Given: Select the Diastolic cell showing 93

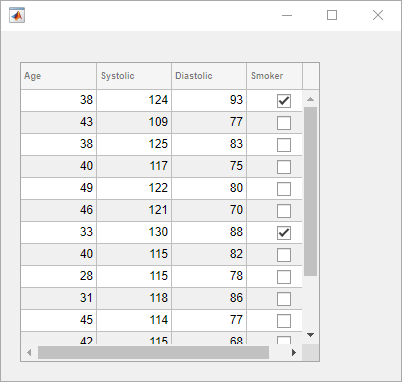Looking at the screenshot, I should [209, 100].
